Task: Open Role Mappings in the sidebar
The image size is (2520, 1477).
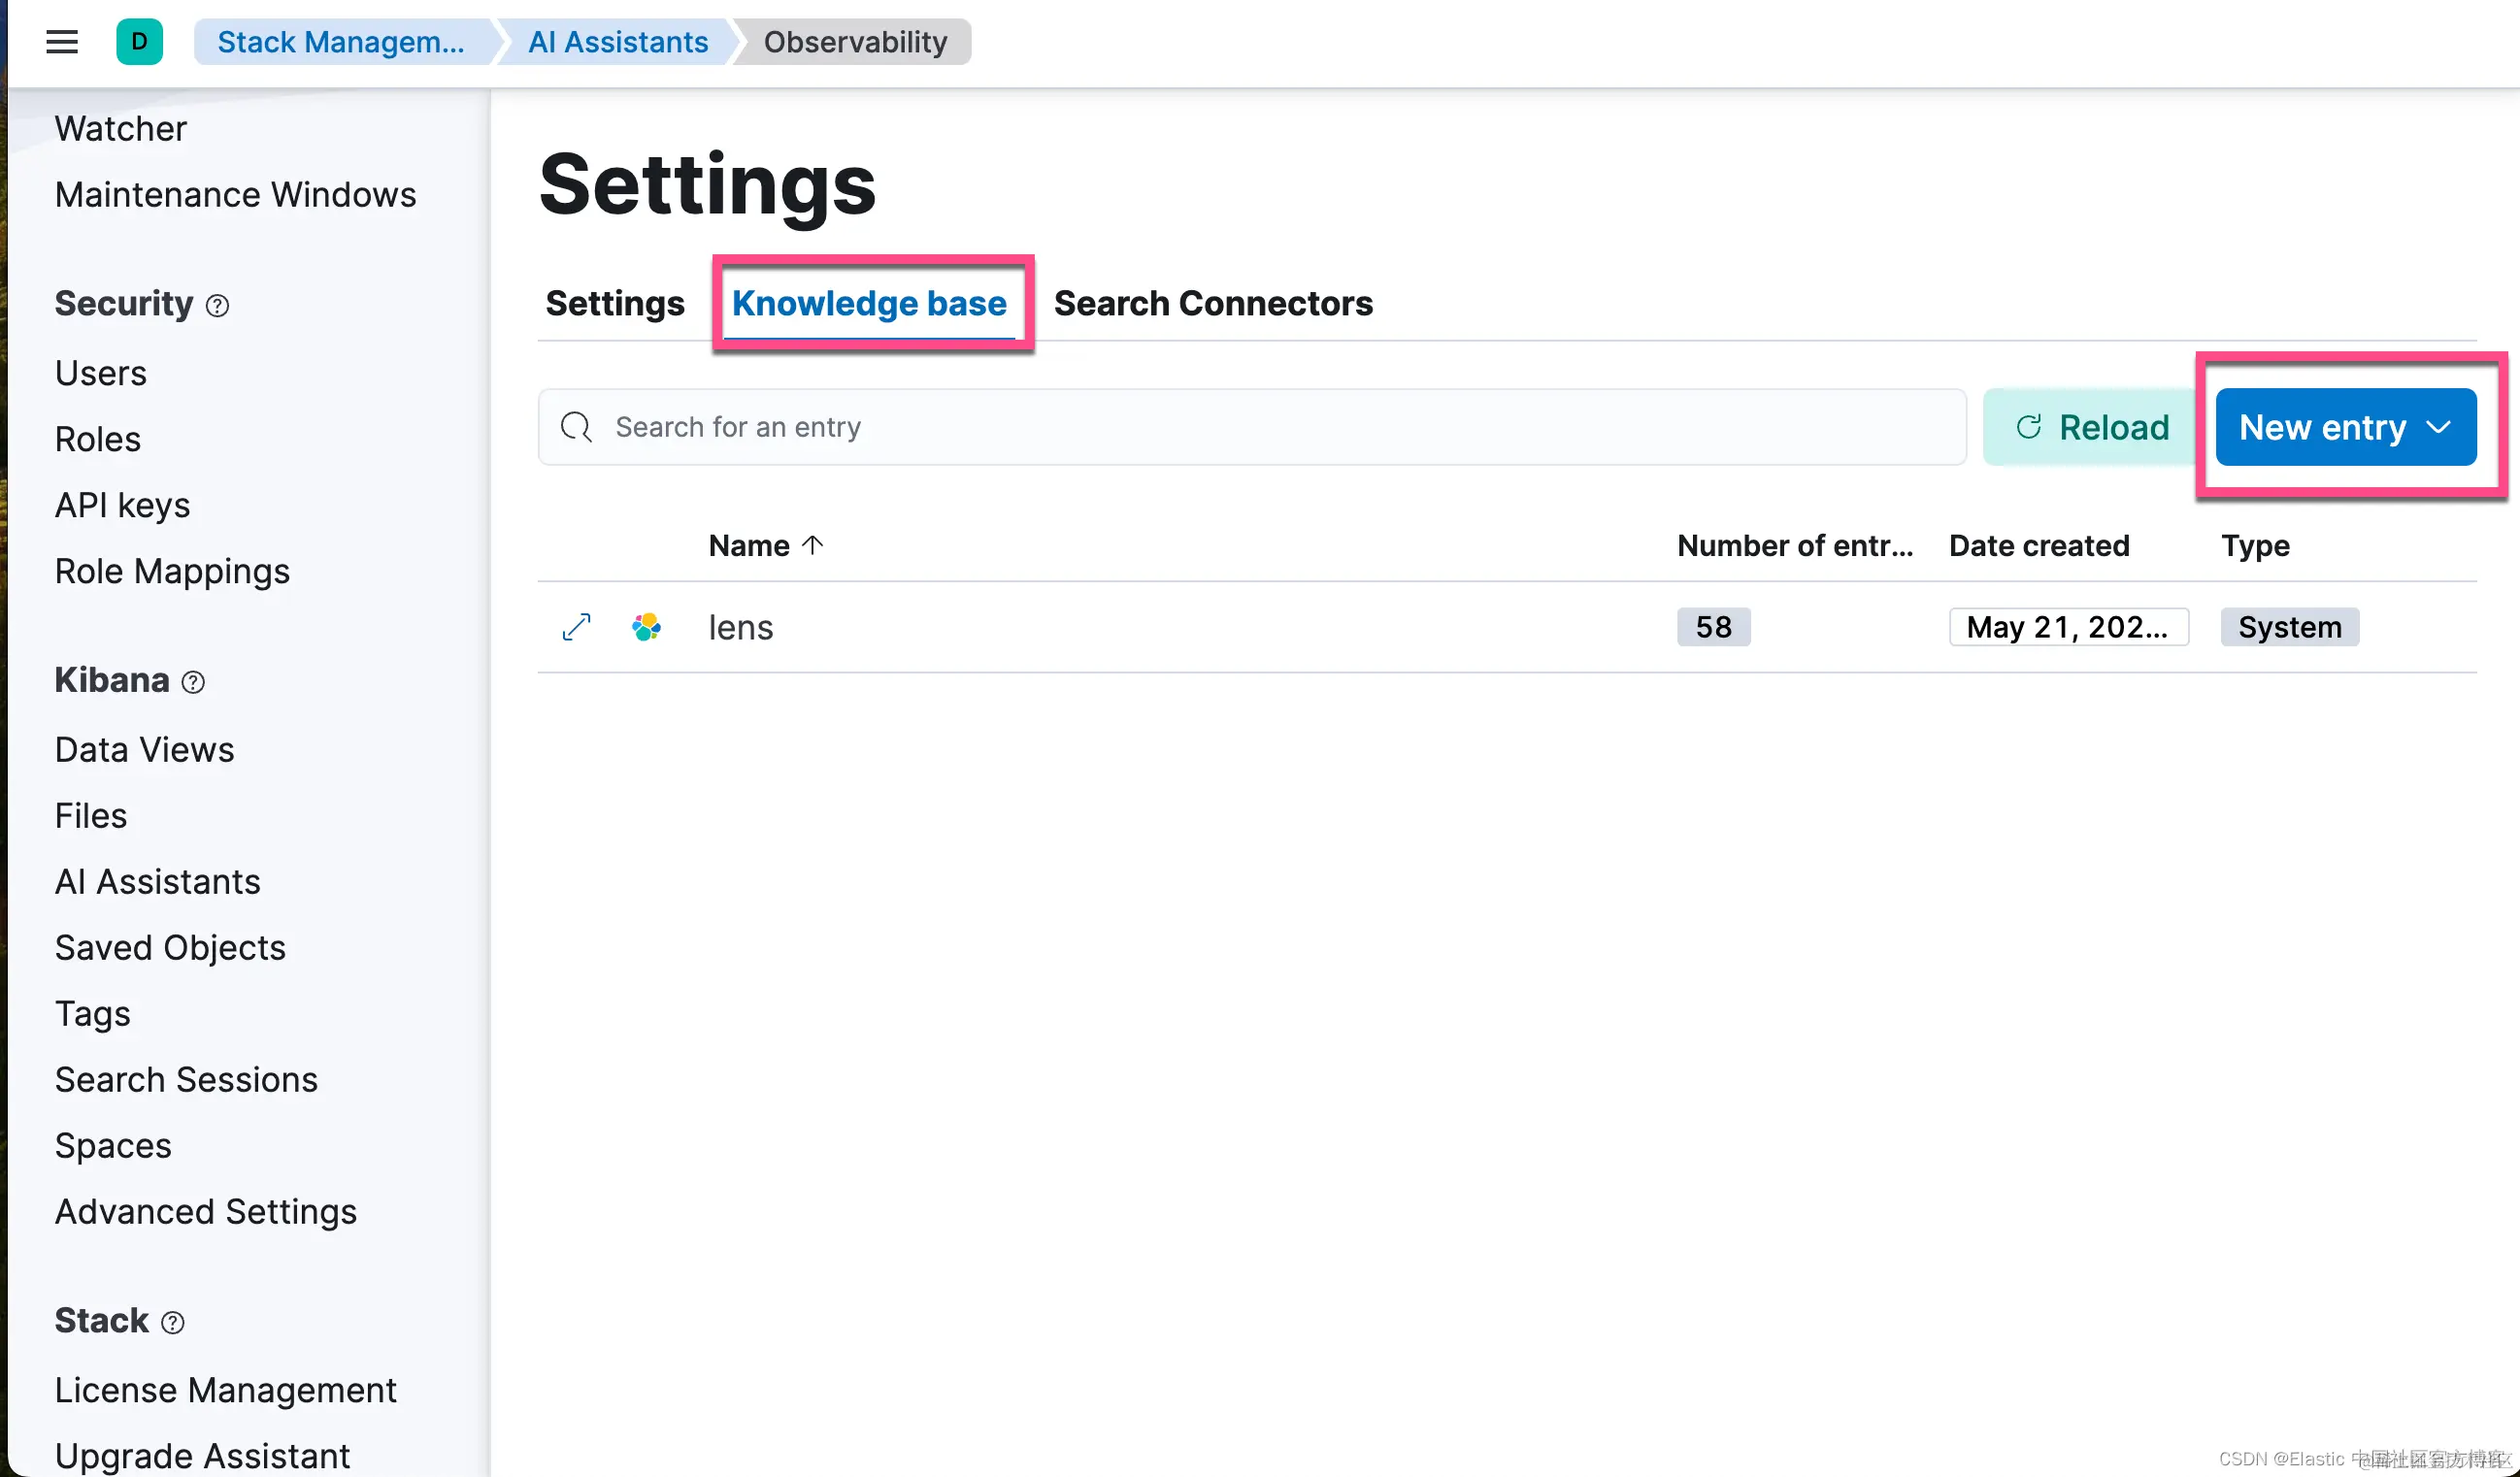Action: click(172, 571)
